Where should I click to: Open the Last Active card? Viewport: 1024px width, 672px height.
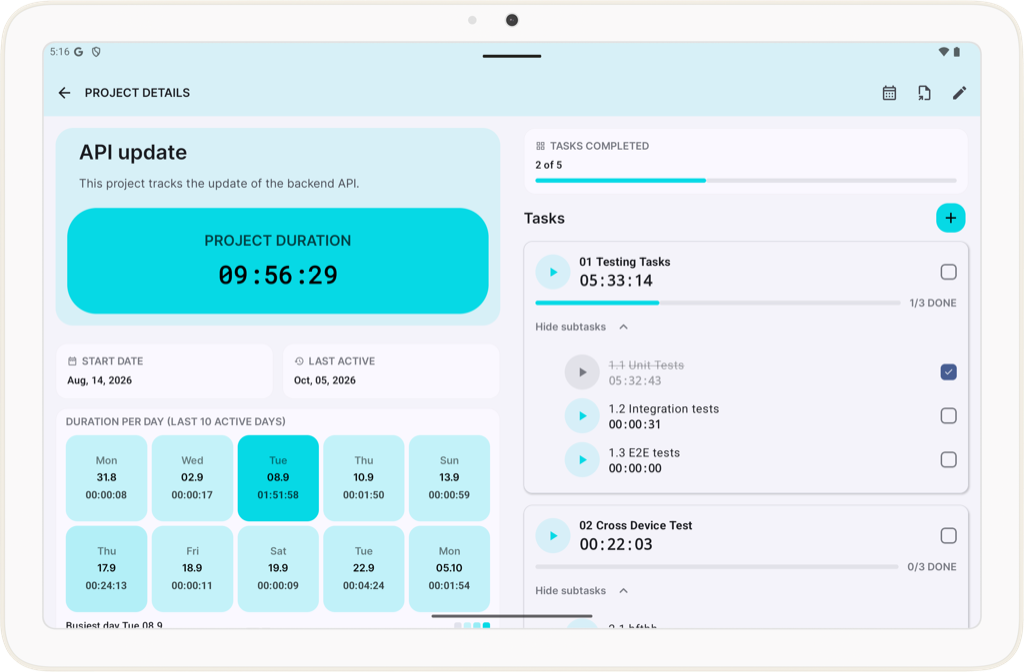tap(391, 371)
